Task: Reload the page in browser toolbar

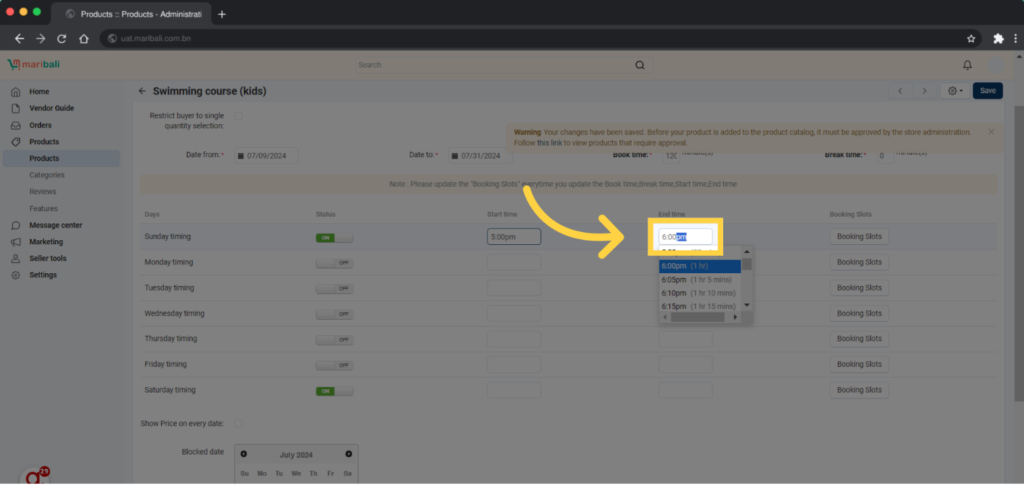Action: click(62, 38)
